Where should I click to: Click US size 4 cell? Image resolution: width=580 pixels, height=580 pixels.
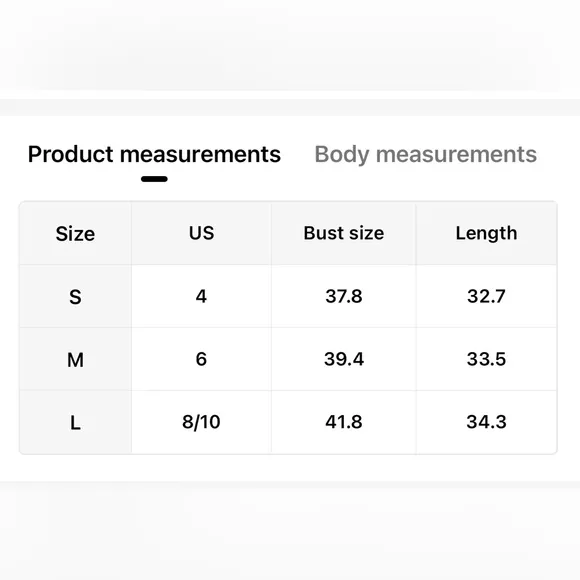click(x=201, y=296)
